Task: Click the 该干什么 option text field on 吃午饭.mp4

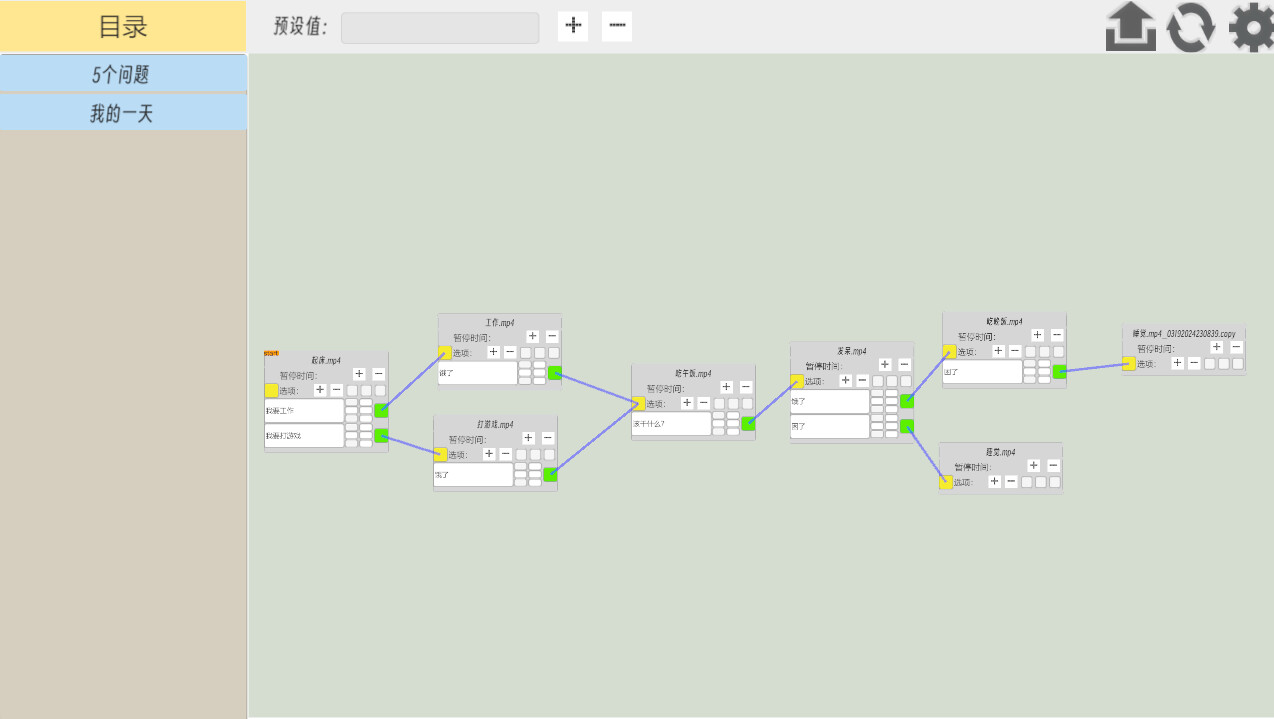Action: (x=672, y=423)
